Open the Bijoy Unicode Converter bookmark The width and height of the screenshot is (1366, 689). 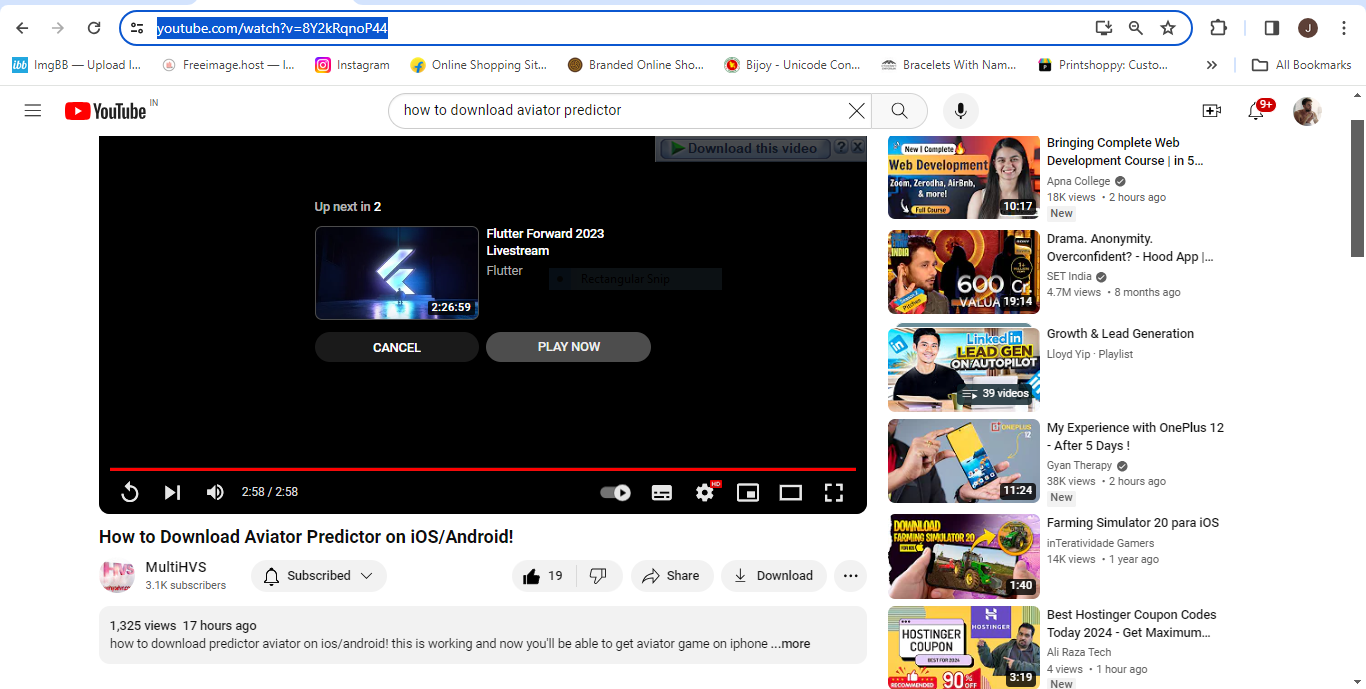(792, 65)
